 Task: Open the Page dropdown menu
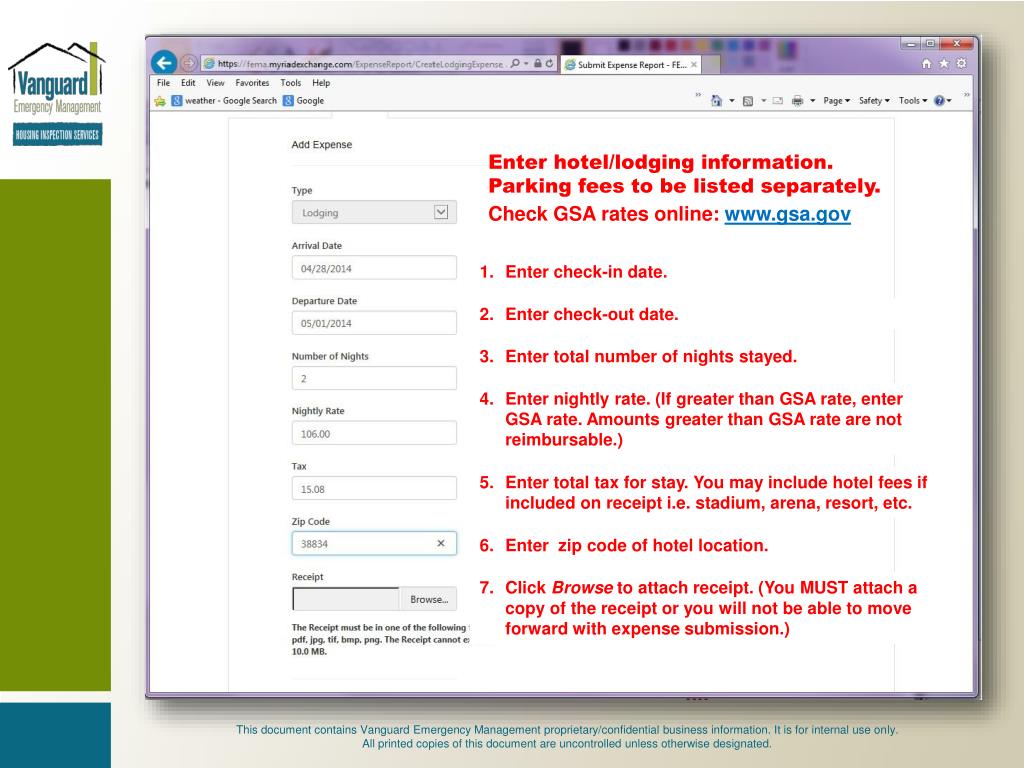coord(837,101)
